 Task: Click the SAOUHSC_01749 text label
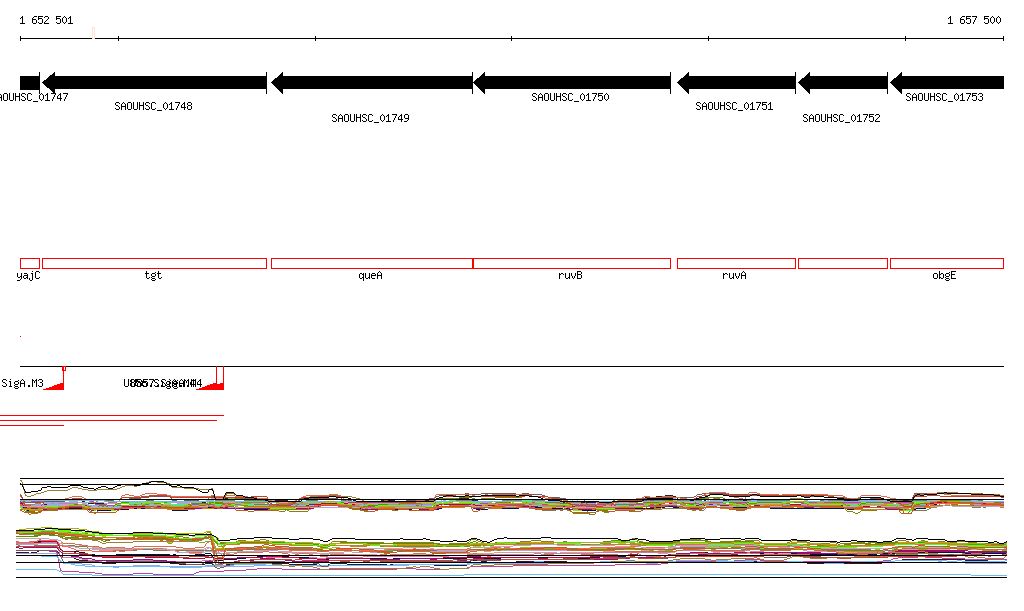point(370,118)
